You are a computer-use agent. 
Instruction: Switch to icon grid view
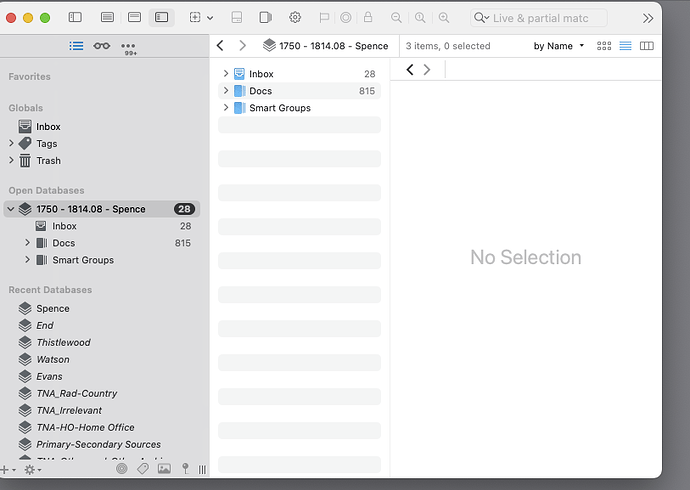[604, 46]
